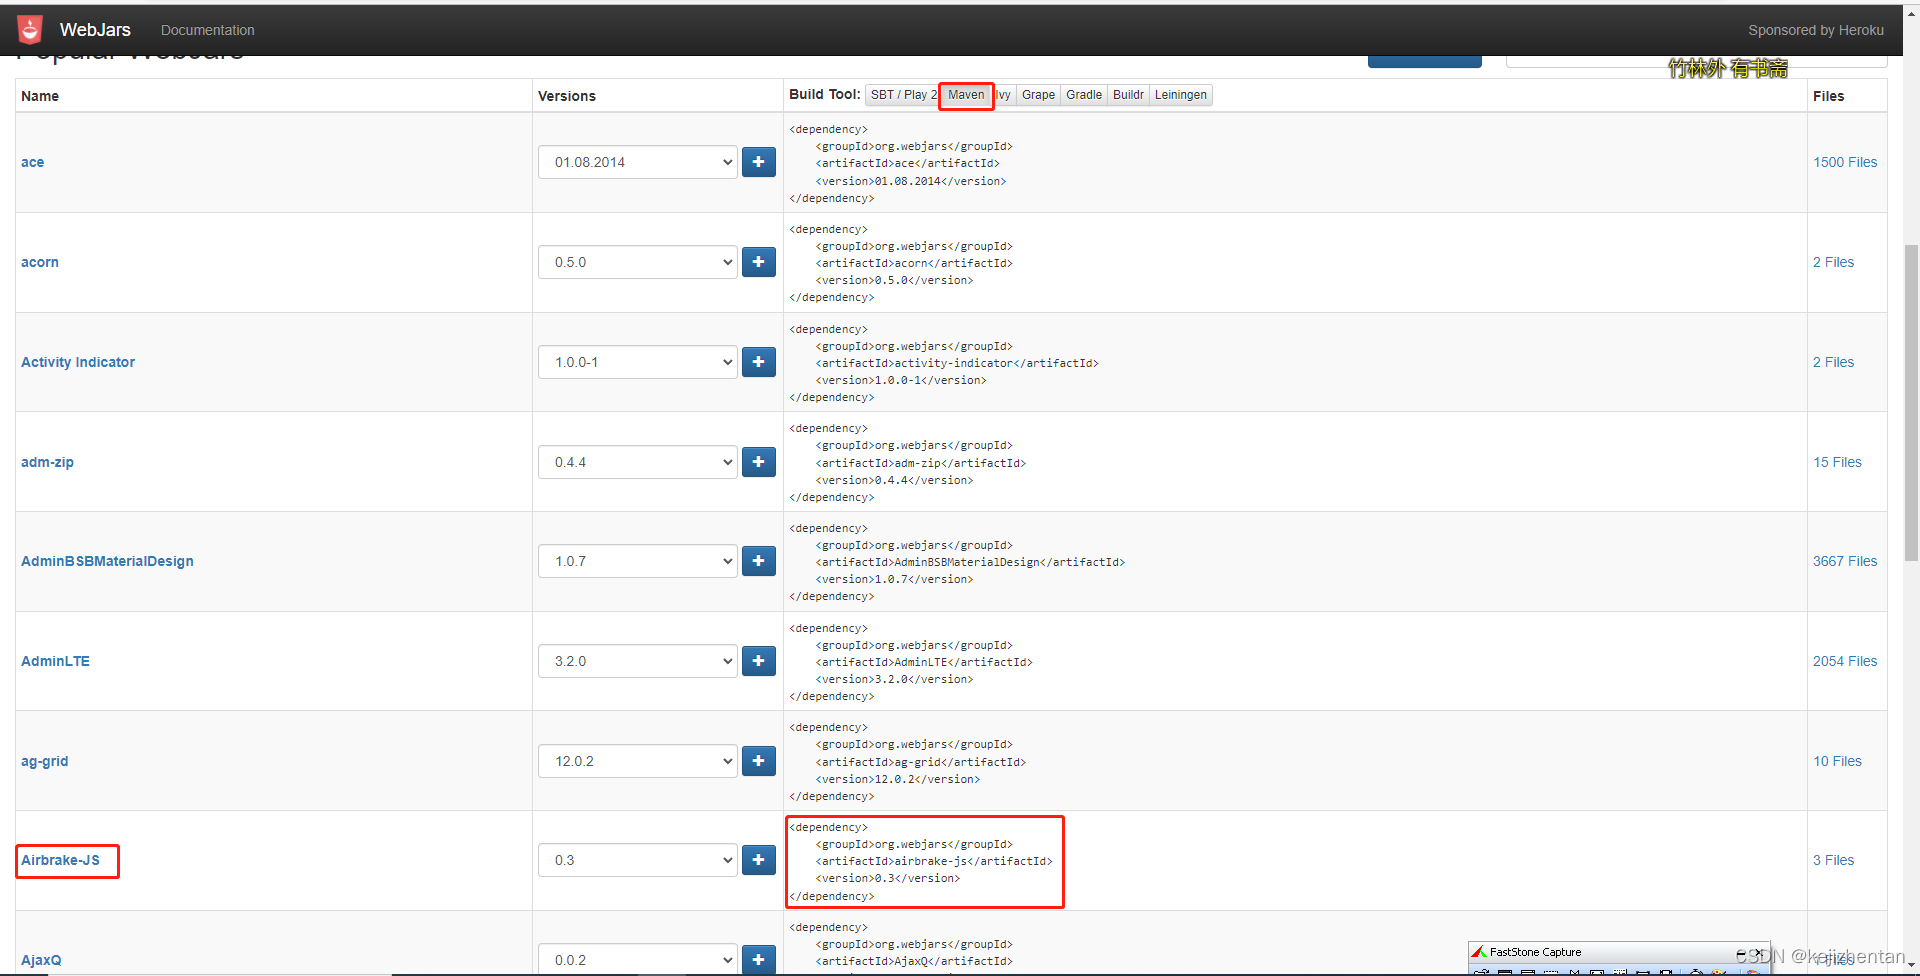Open the AdminLTE library link

55,661
